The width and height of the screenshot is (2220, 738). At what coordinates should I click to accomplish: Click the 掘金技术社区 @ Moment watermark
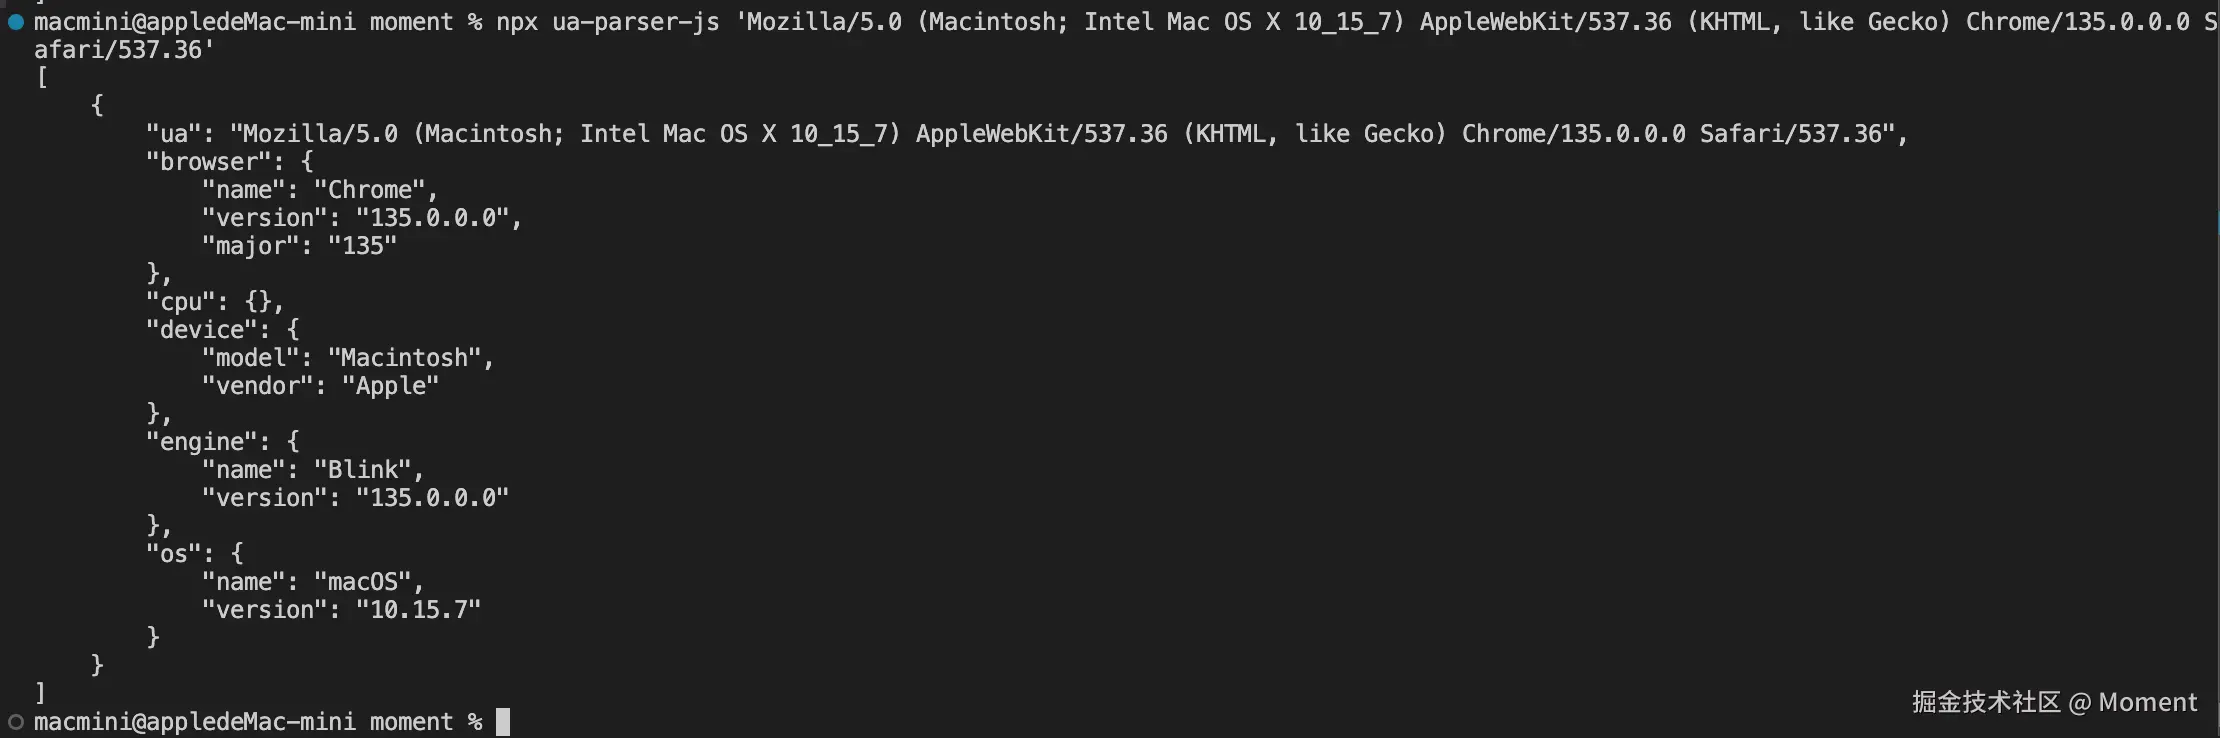coord(2054,702)
